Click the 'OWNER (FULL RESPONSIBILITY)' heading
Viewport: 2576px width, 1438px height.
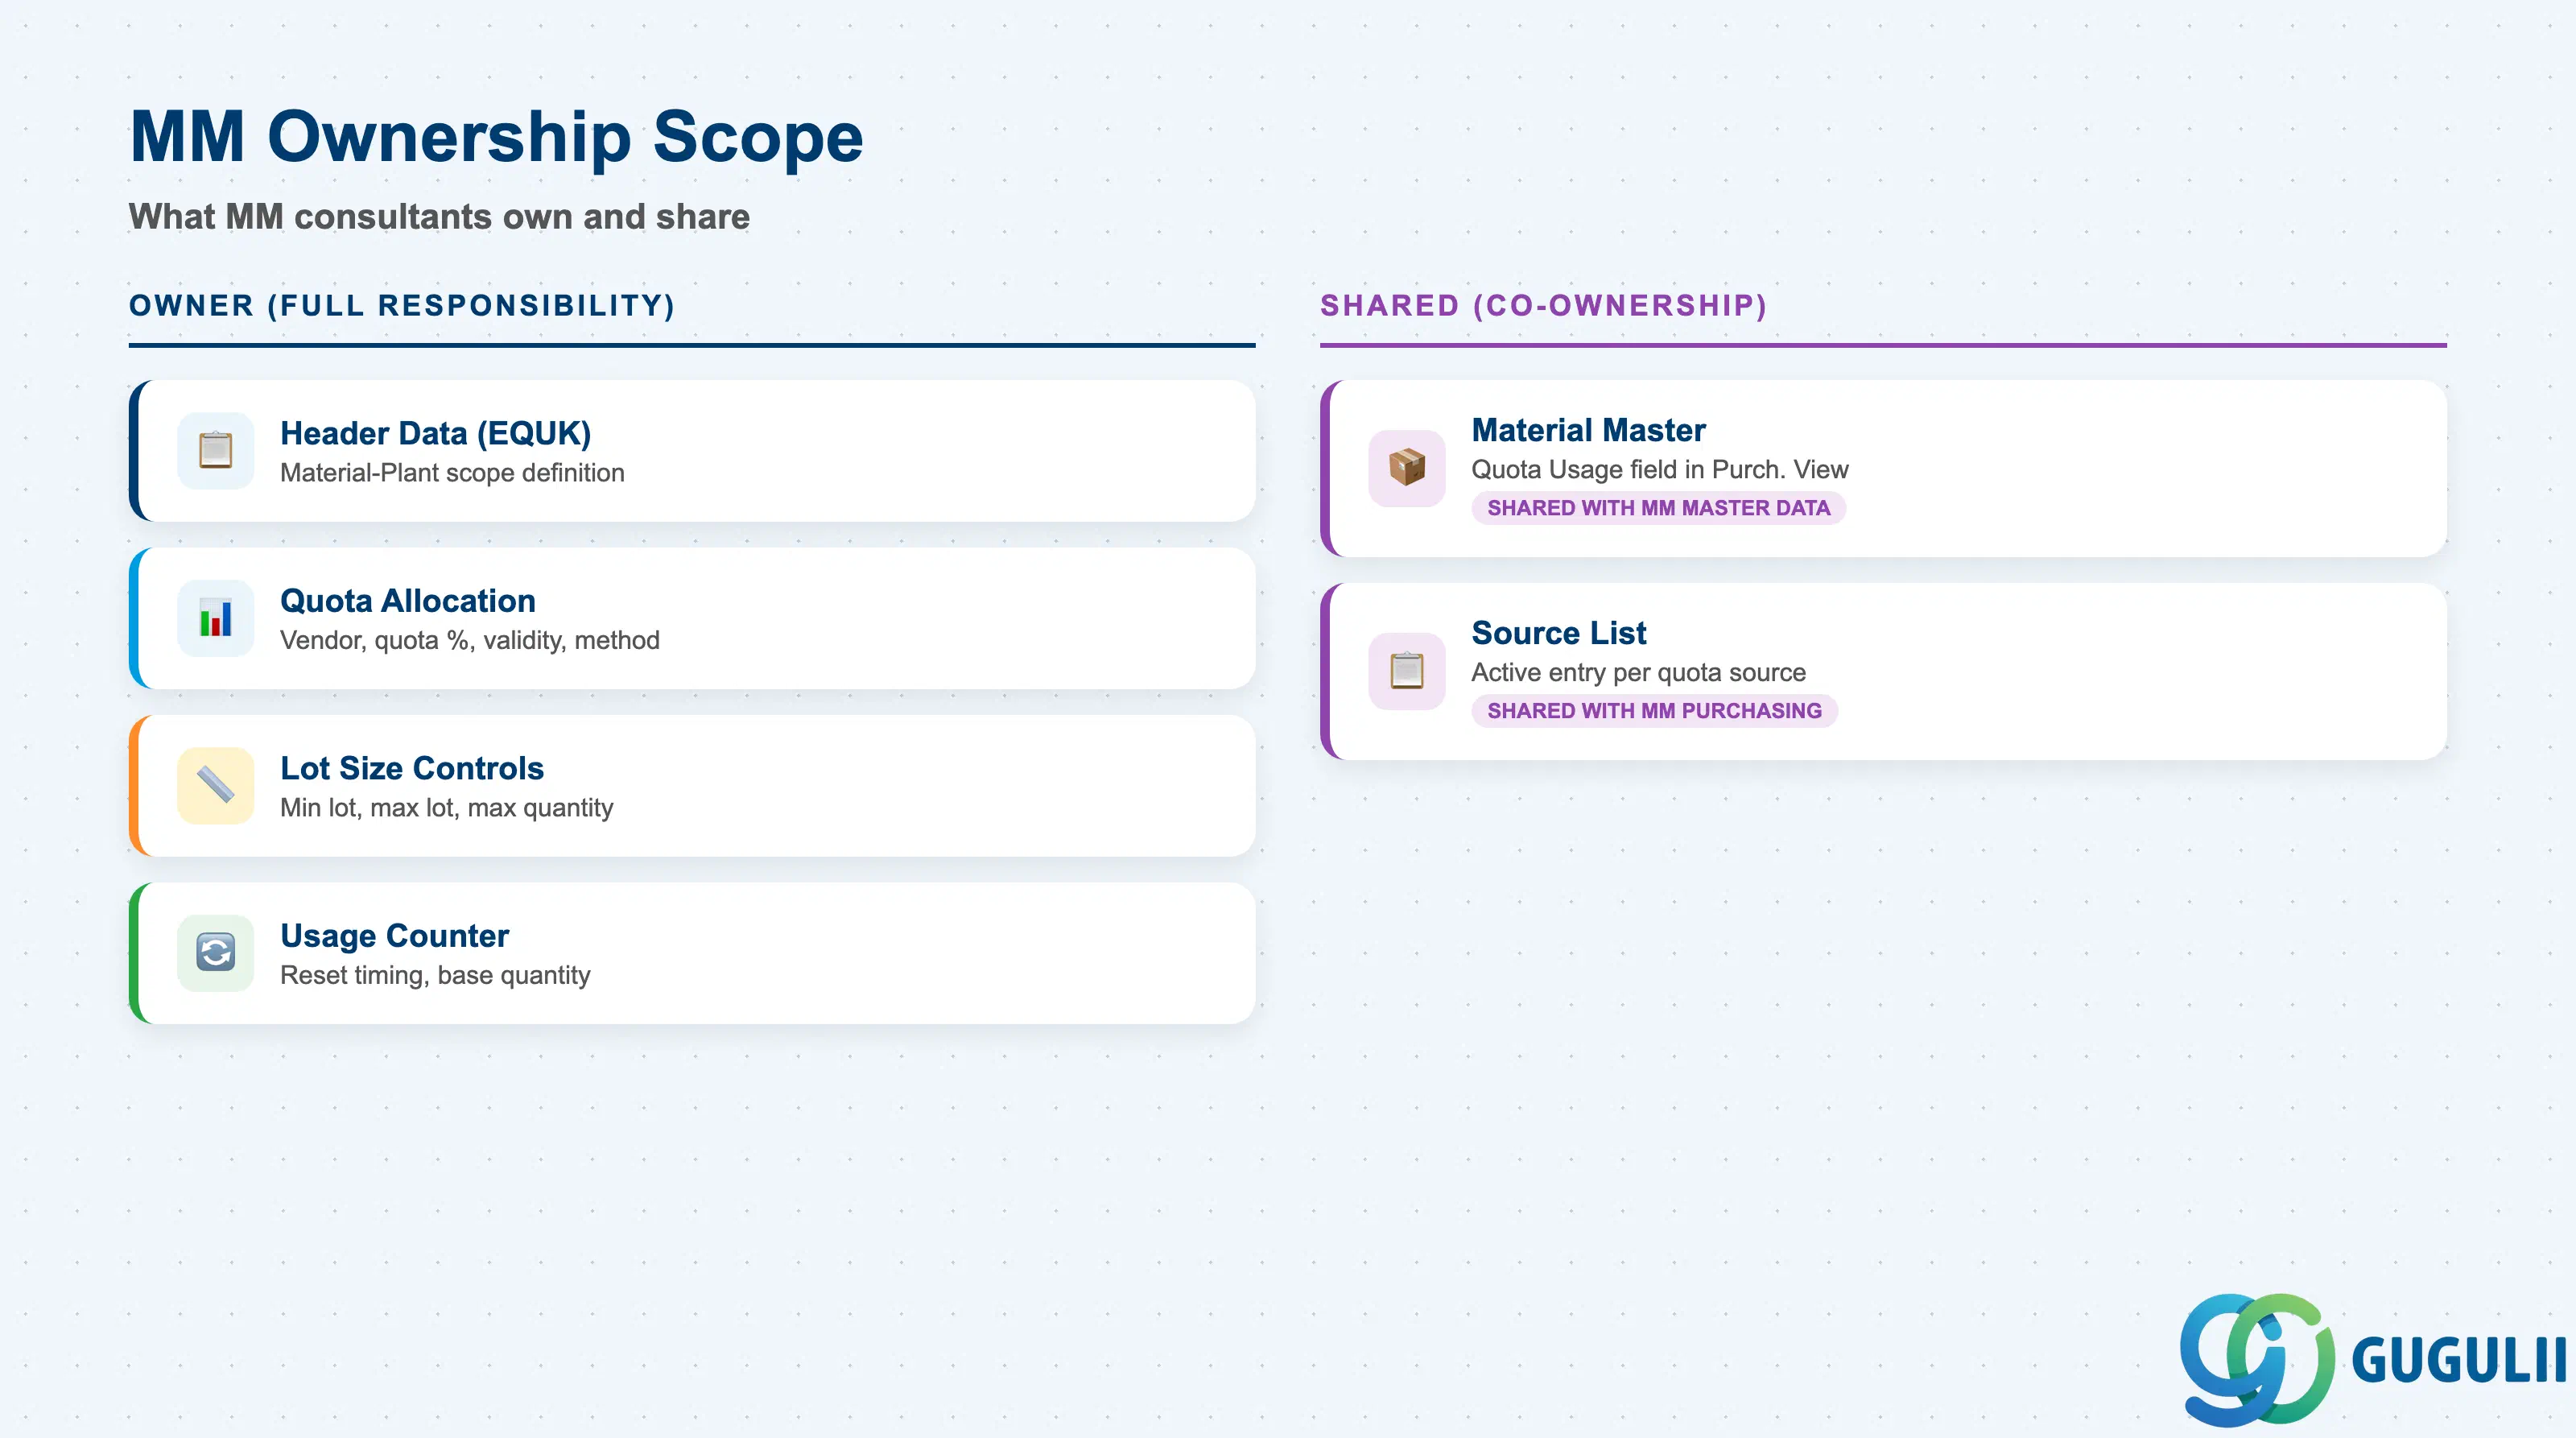pyautogui.click(x=402, y=305)
